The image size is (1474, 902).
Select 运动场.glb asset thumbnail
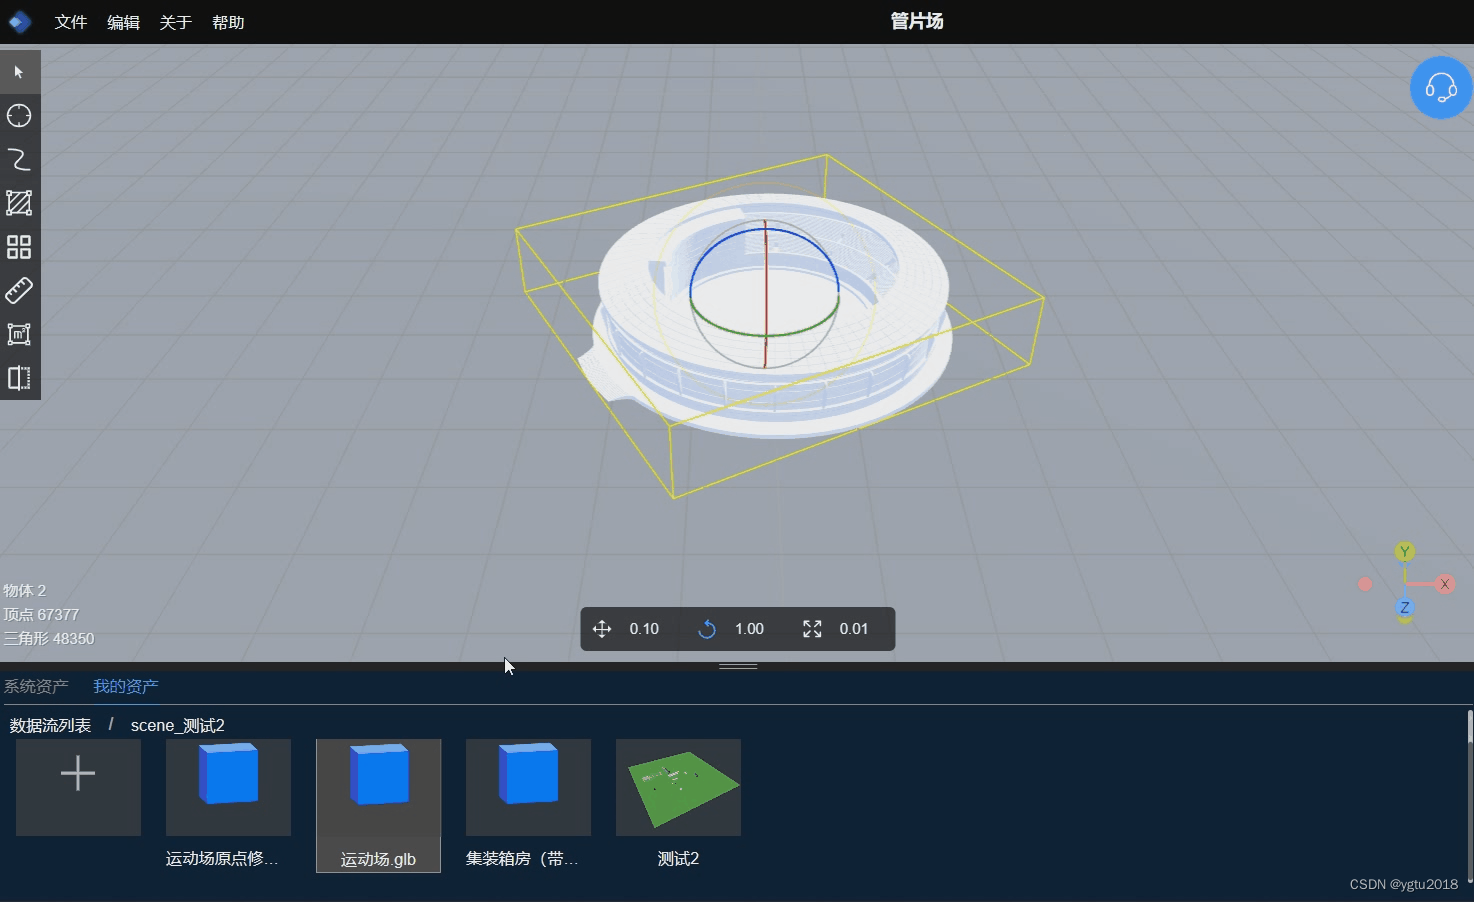click(378, 788)
